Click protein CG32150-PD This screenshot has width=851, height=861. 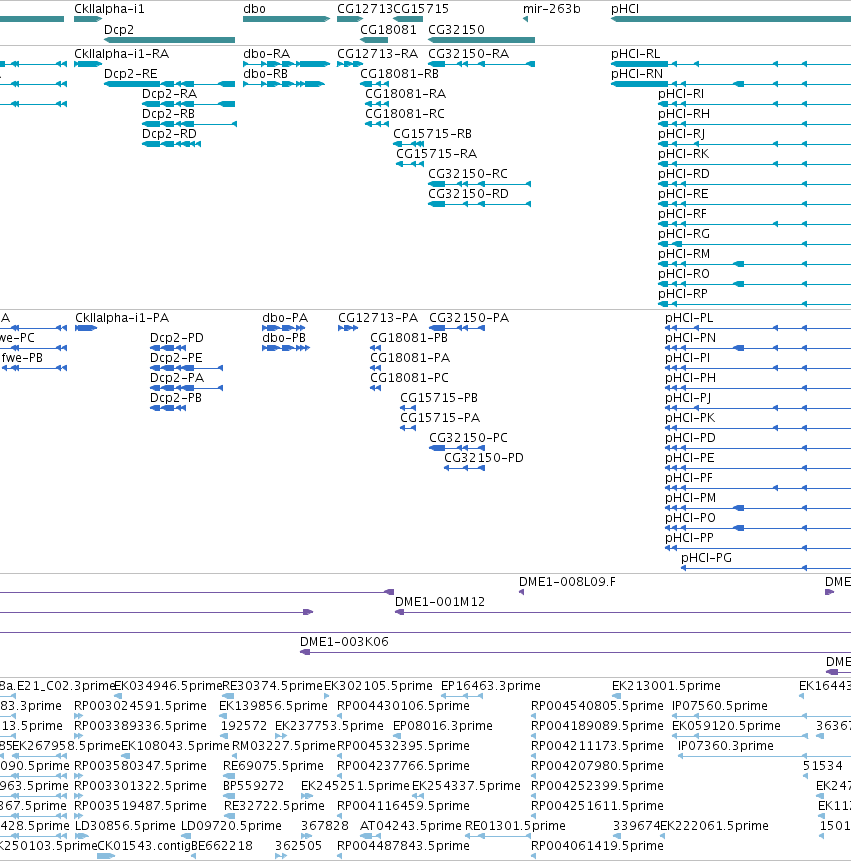tap(484, 458)
